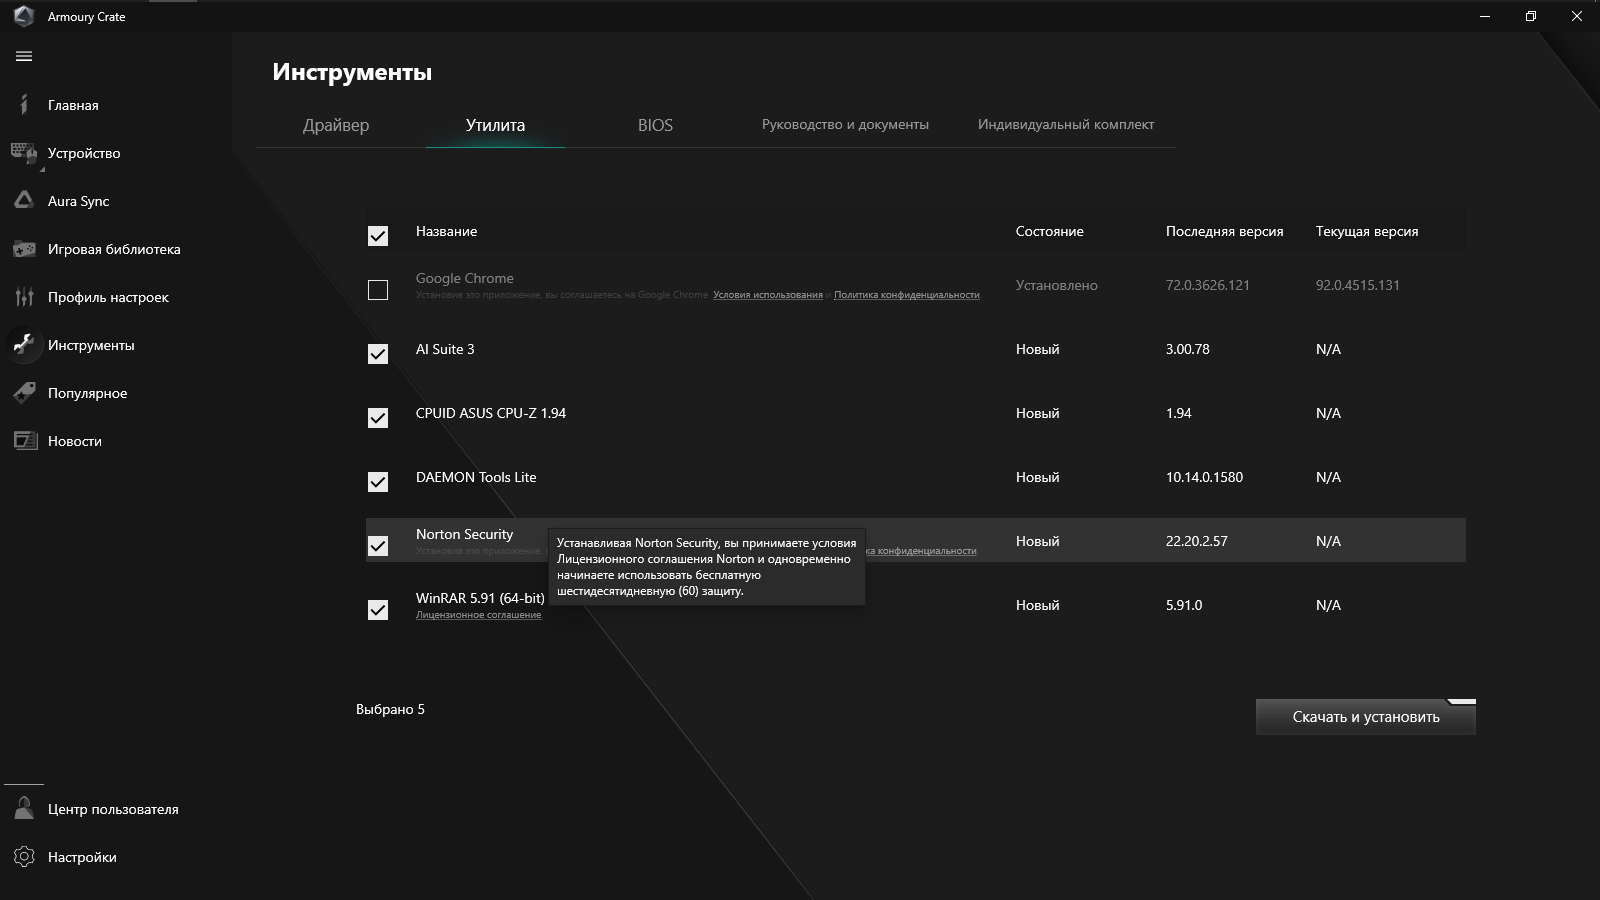
Task: Go to Главная in sidebar
Action: coord(73,105)
